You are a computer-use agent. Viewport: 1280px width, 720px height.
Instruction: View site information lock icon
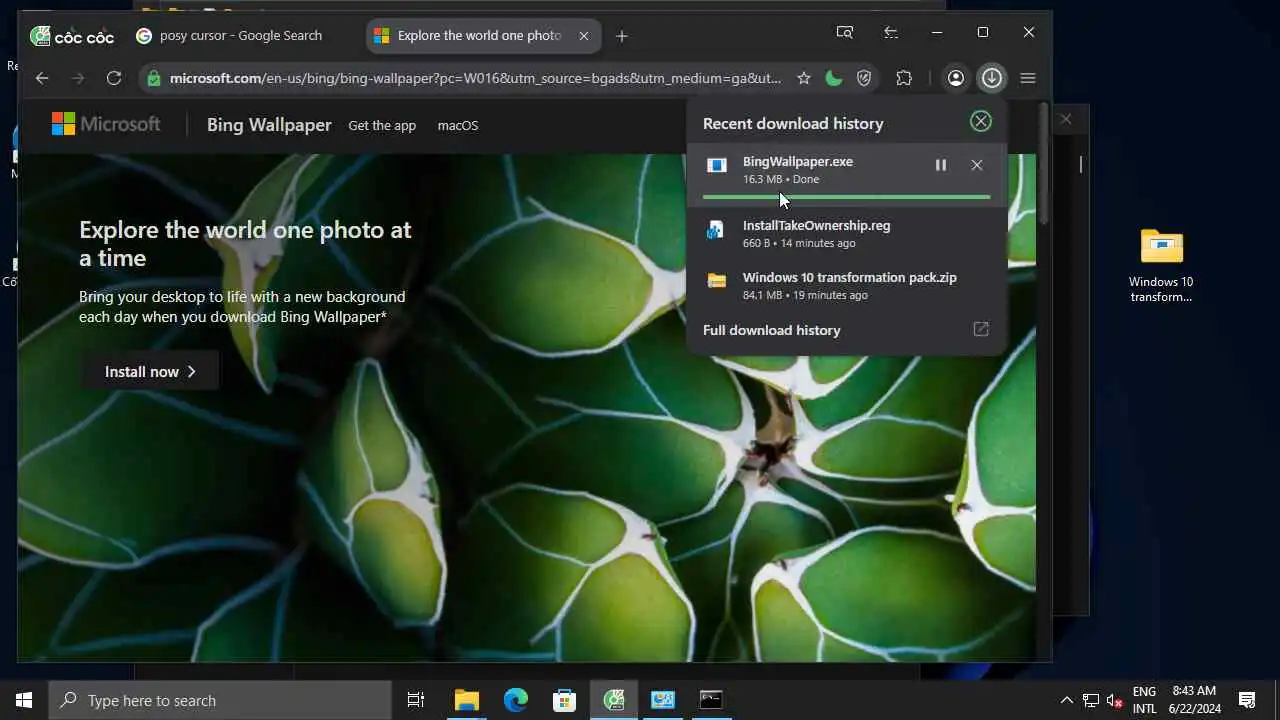[x=153, y=78]
